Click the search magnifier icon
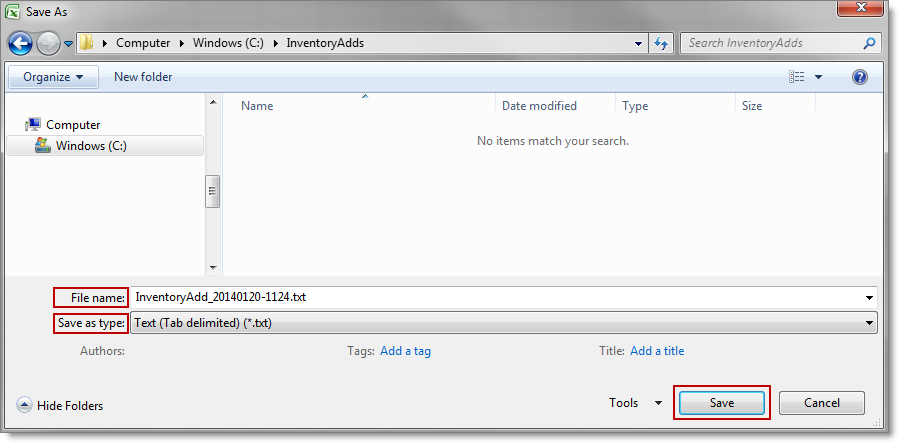This screenshot has width=899, height=443. (868, 43)
